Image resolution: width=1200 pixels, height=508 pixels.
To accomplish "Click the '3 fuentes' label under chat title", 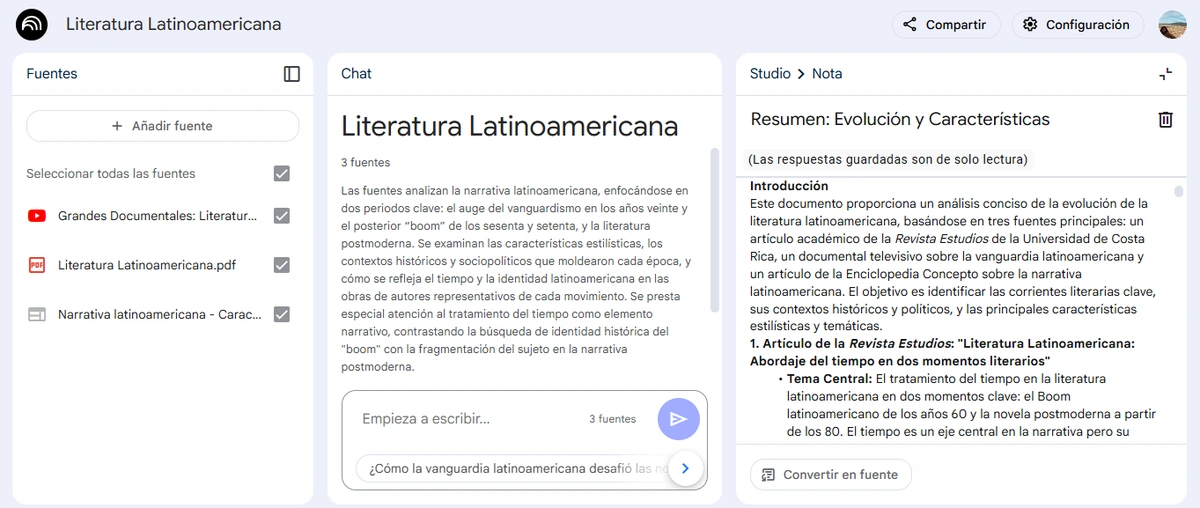I will tap(365, 162).
